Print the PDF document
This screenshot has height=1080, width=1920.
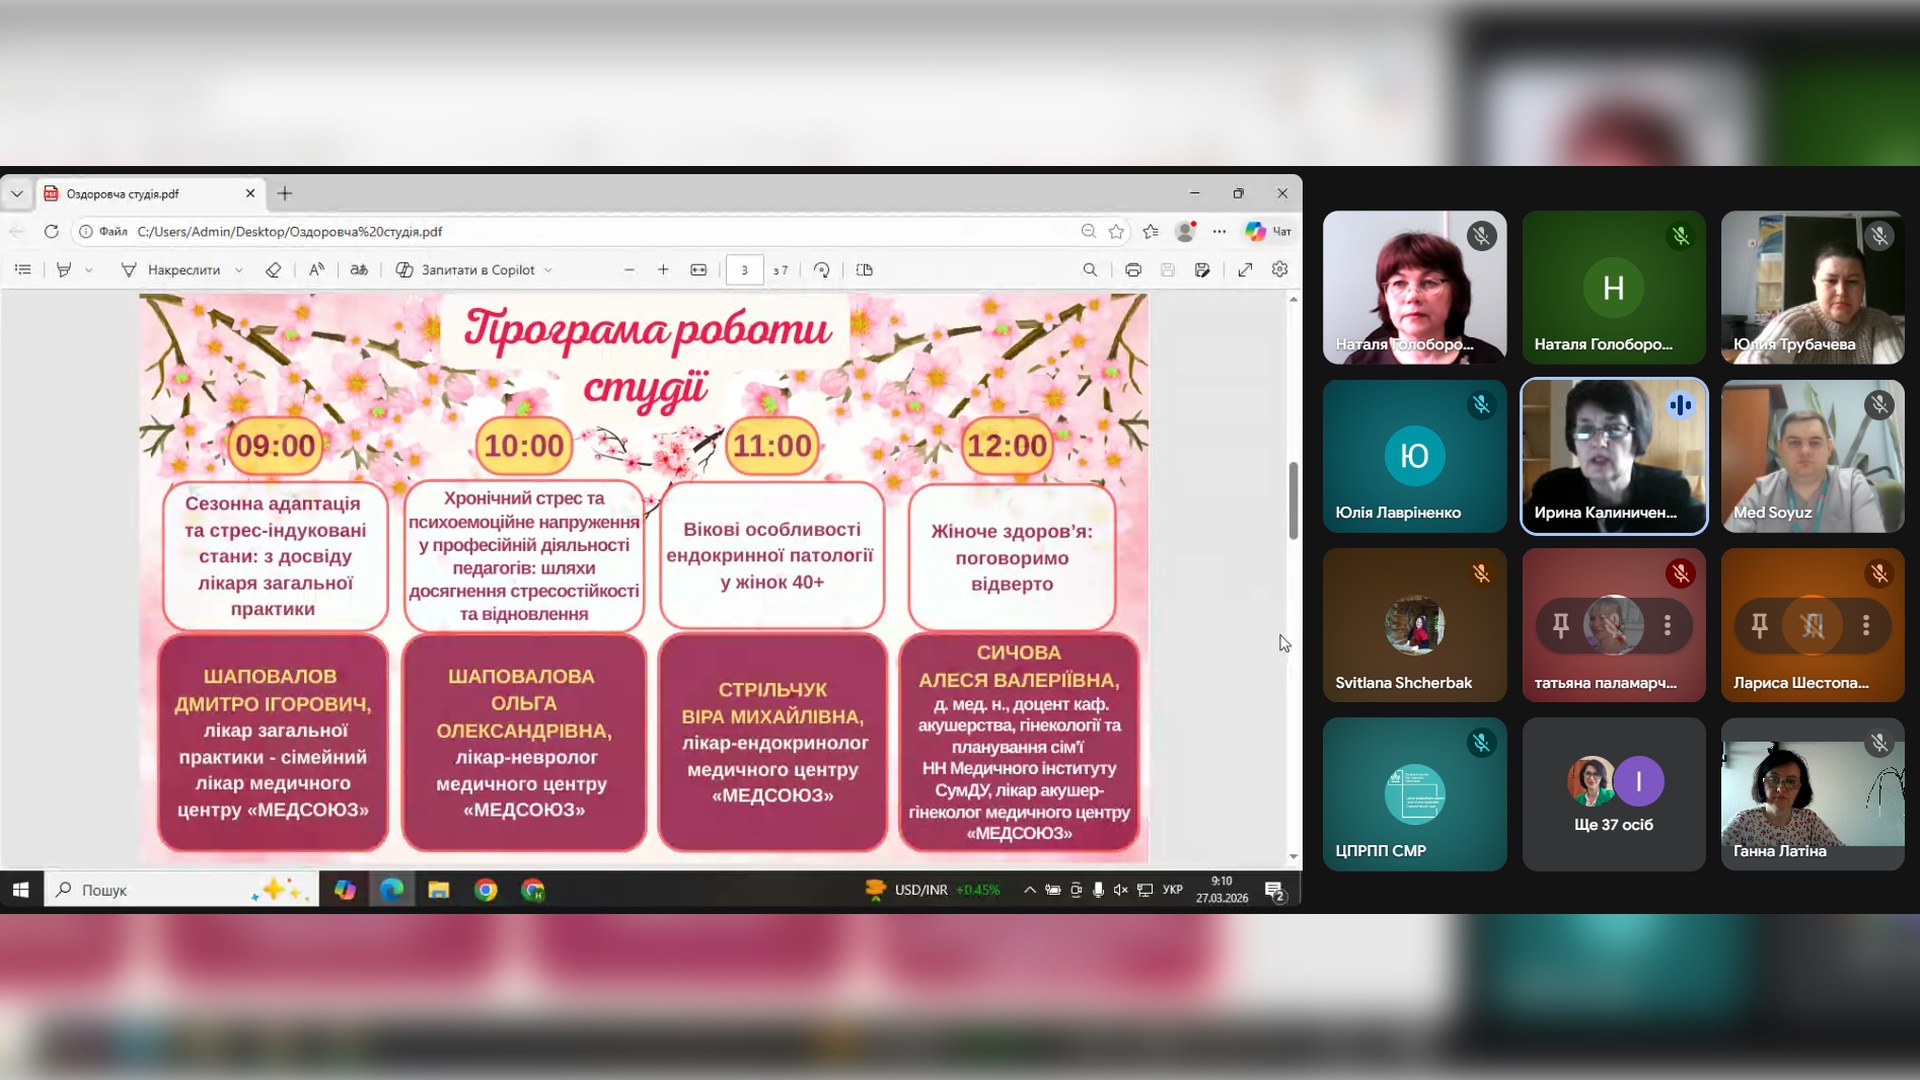point(1133,270)
